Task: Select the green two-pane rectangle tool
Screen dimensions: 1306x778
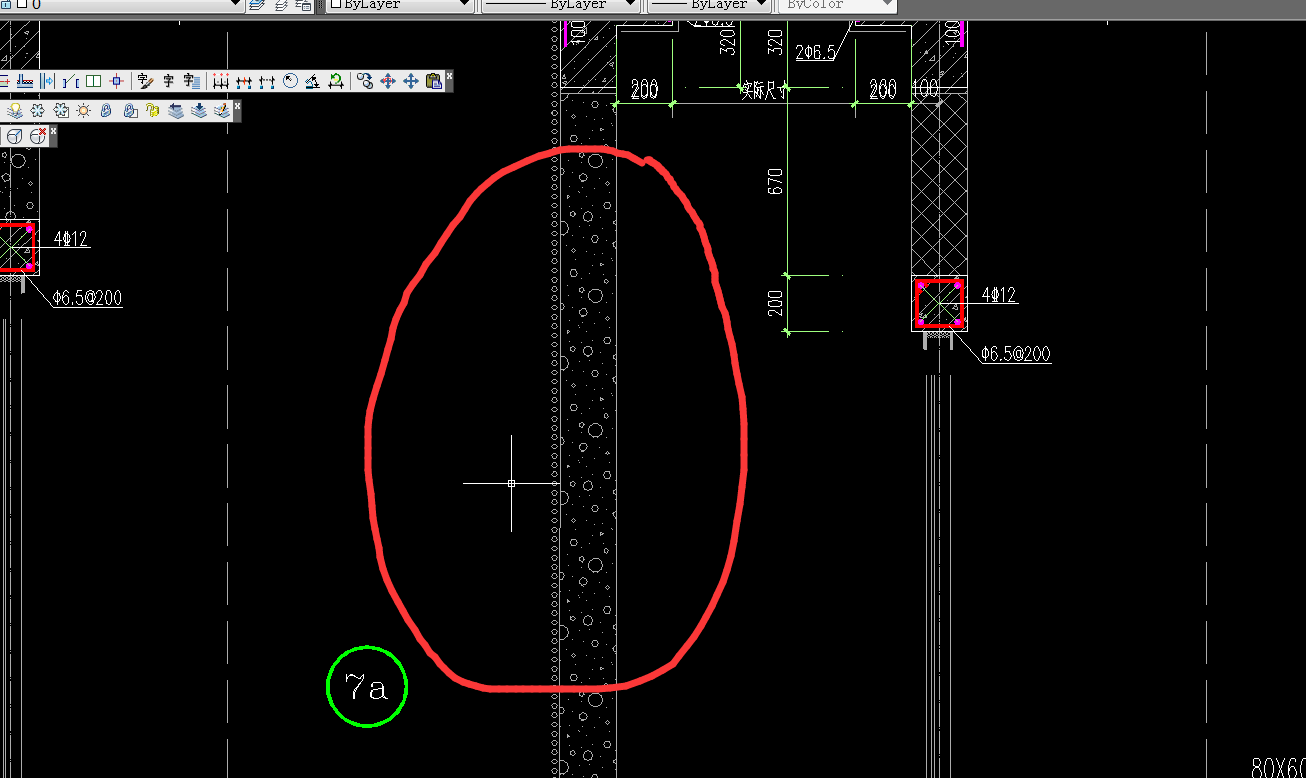Action: coord(93,81)
